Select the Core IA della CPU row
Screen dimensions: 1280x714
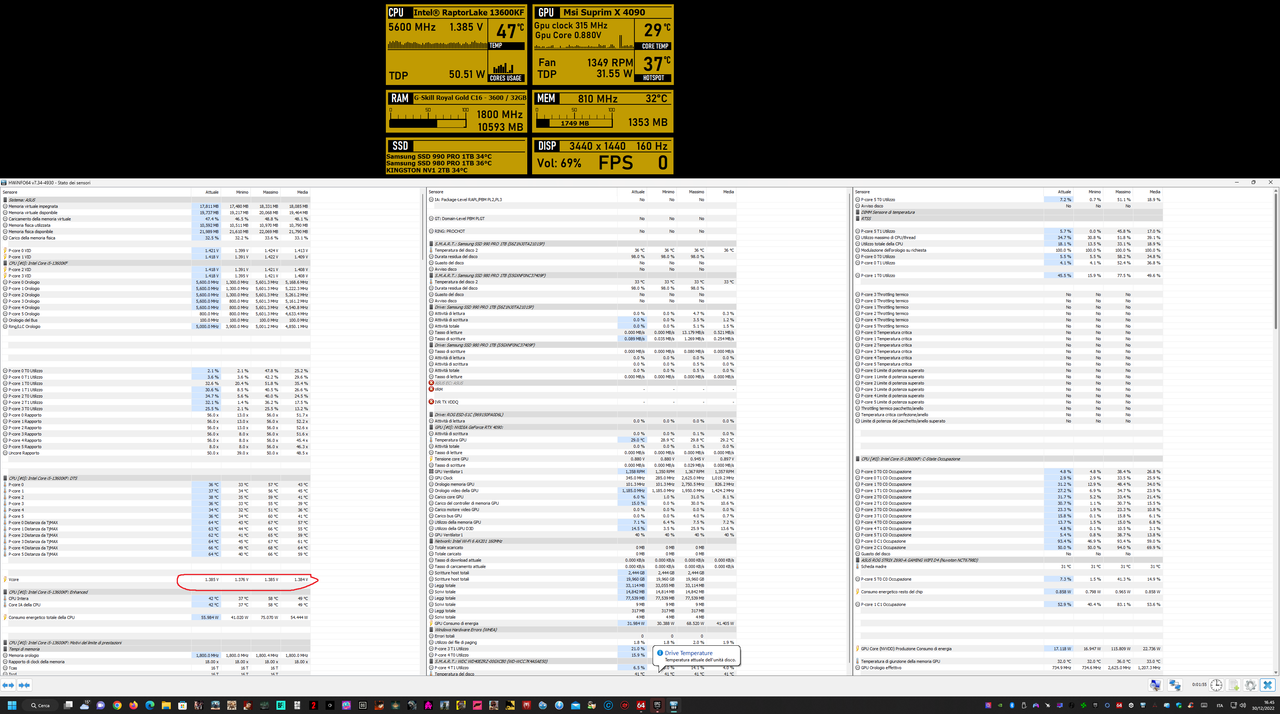157,605
